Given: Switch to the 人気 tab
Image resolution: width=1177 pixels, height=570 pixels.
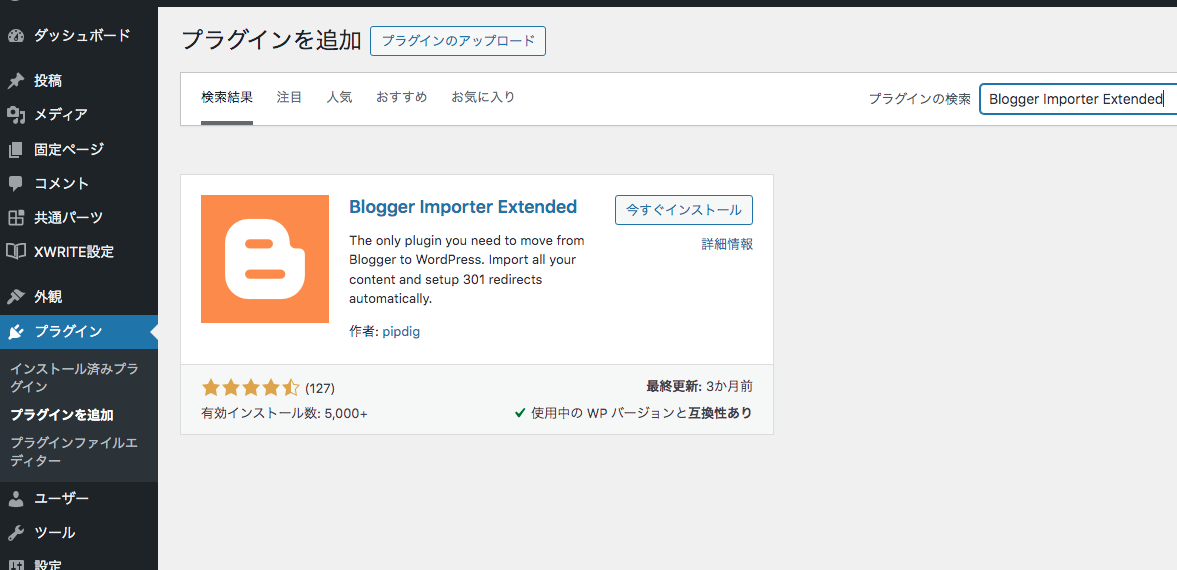Looking at the screenshot, I should click(339, 97).
